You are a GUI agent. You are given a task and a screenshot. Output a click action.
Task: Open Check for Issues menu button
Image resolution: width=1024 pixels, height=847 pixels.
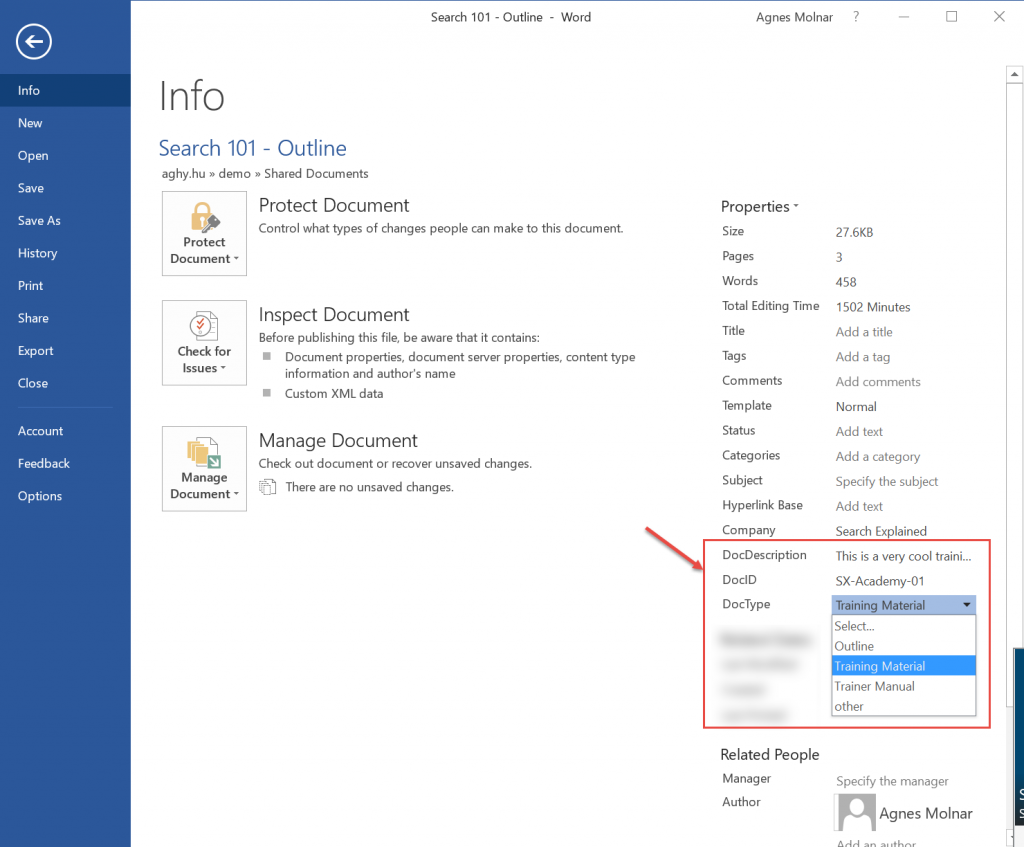click(204, 343)
